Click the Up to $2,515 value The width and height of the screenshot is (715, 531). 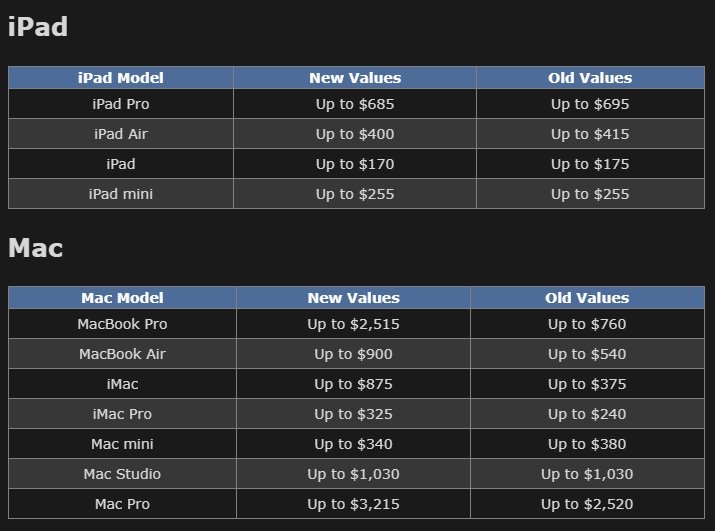354,324
